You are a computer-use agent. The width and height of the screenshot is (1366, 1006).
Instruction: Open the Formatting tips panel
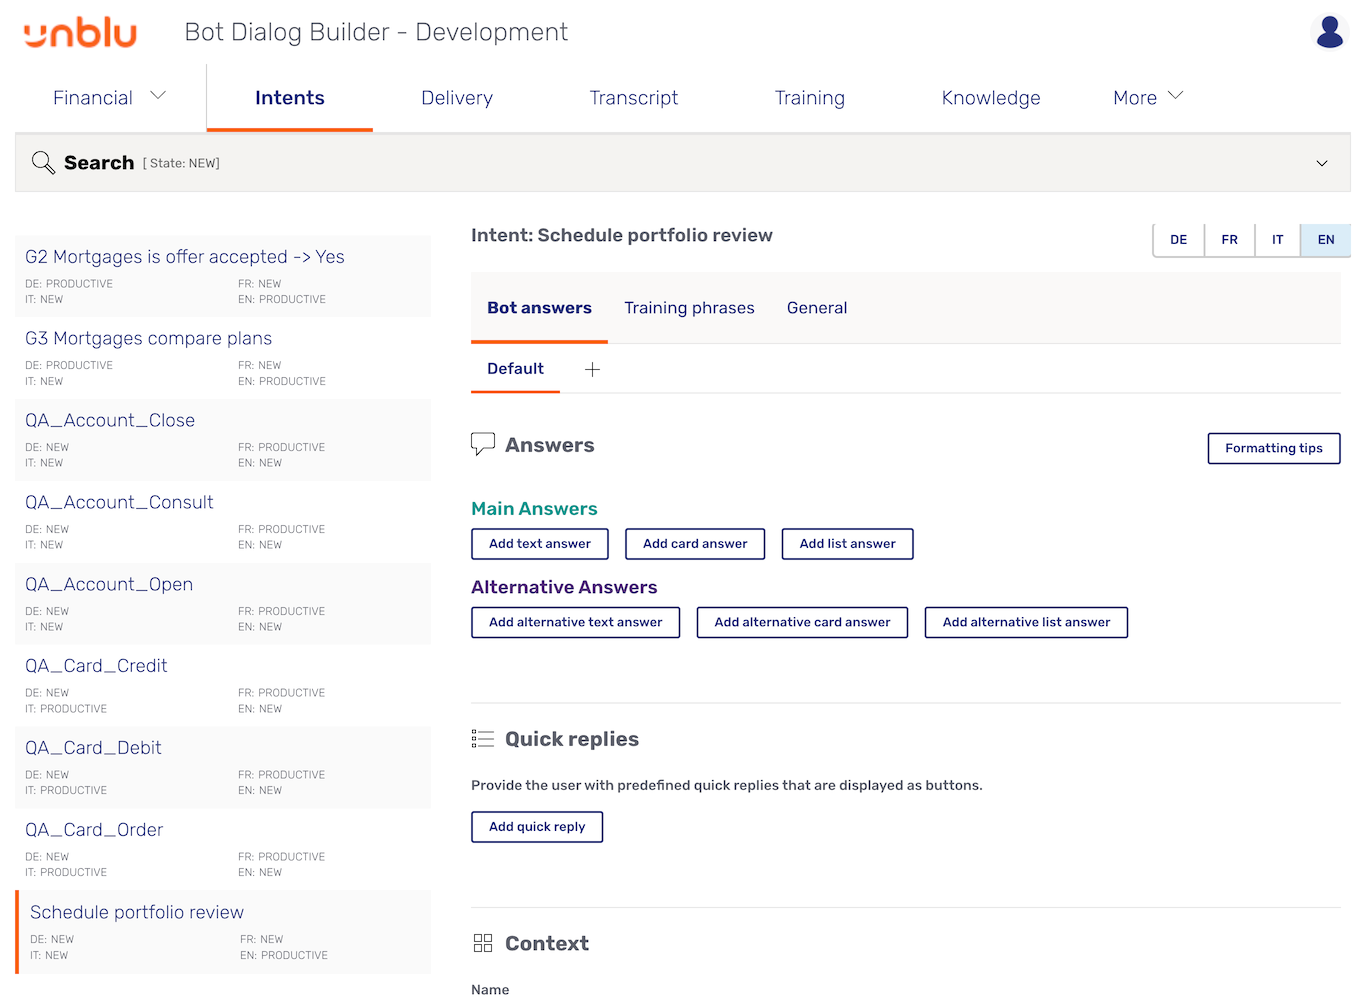tap(1273, 448)
